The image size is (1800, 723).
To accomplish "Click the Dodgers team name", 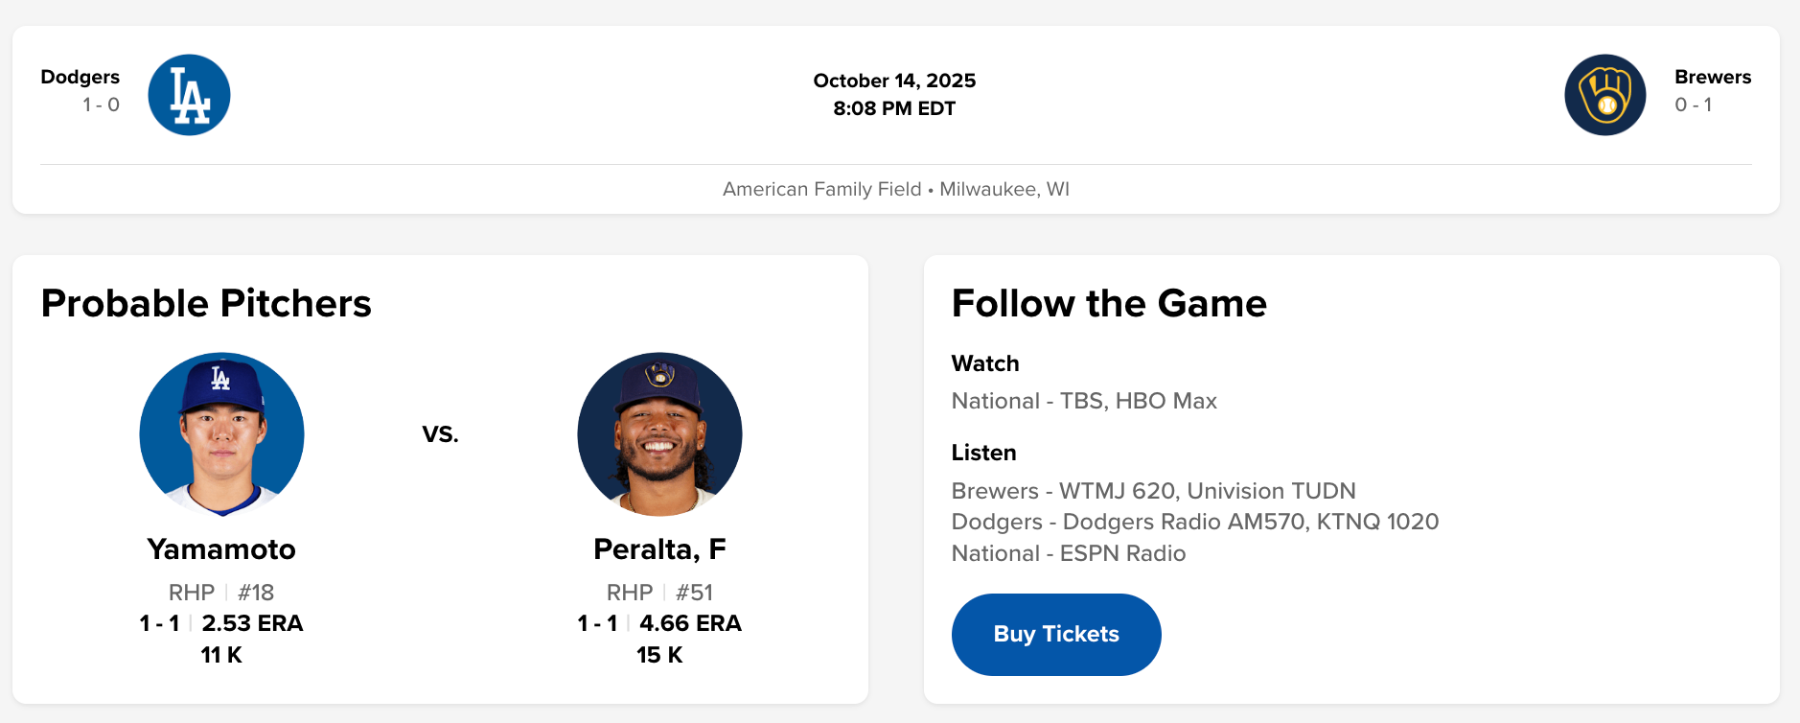I will 80,77.
